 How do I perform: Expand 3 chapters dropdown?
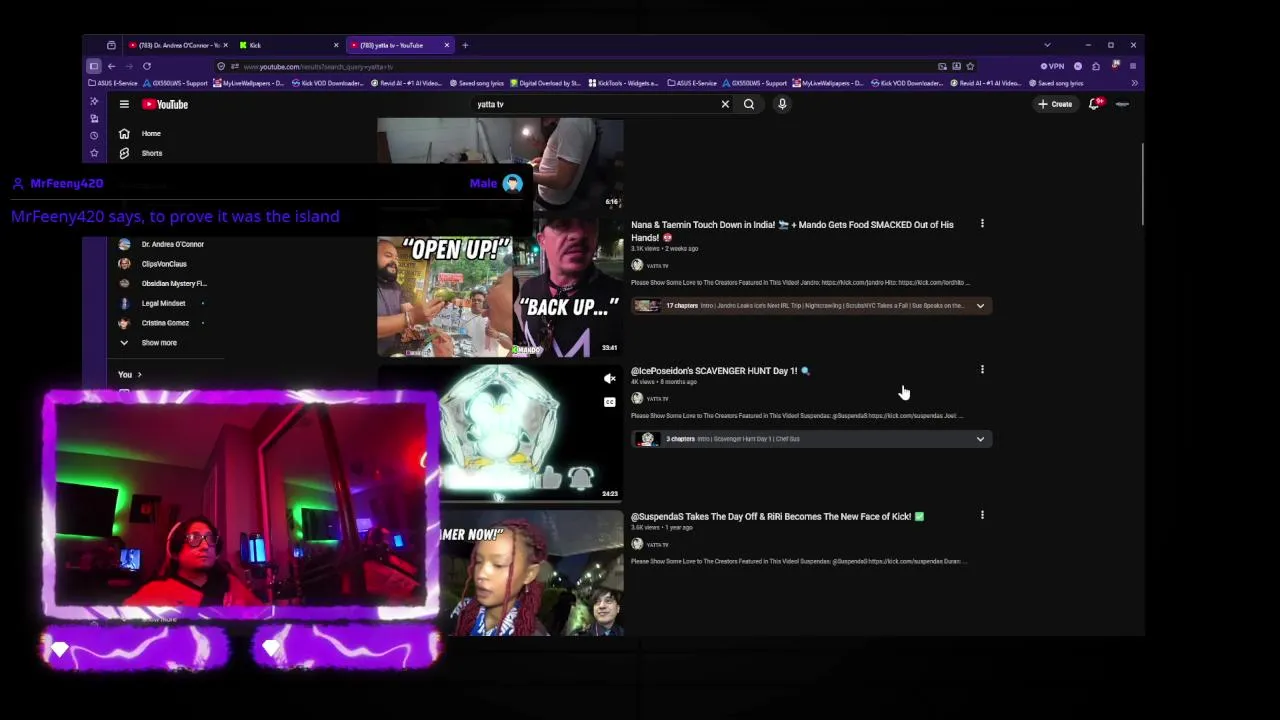pos(980,439)
